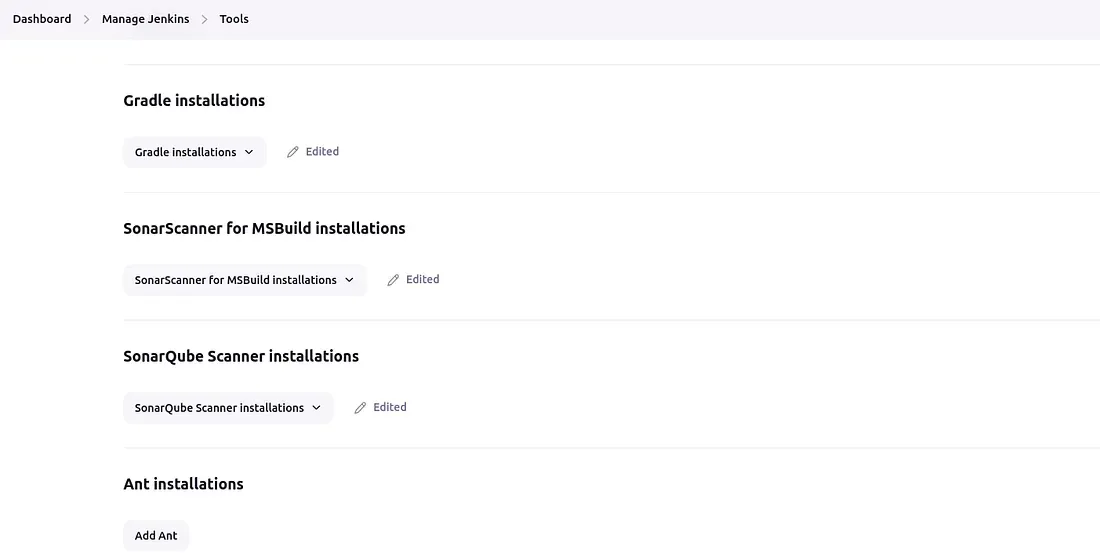Screen dimensions: 1100x554
Task: Click the breadcrumb arrow after Dashboard
Action: point(87,19)
